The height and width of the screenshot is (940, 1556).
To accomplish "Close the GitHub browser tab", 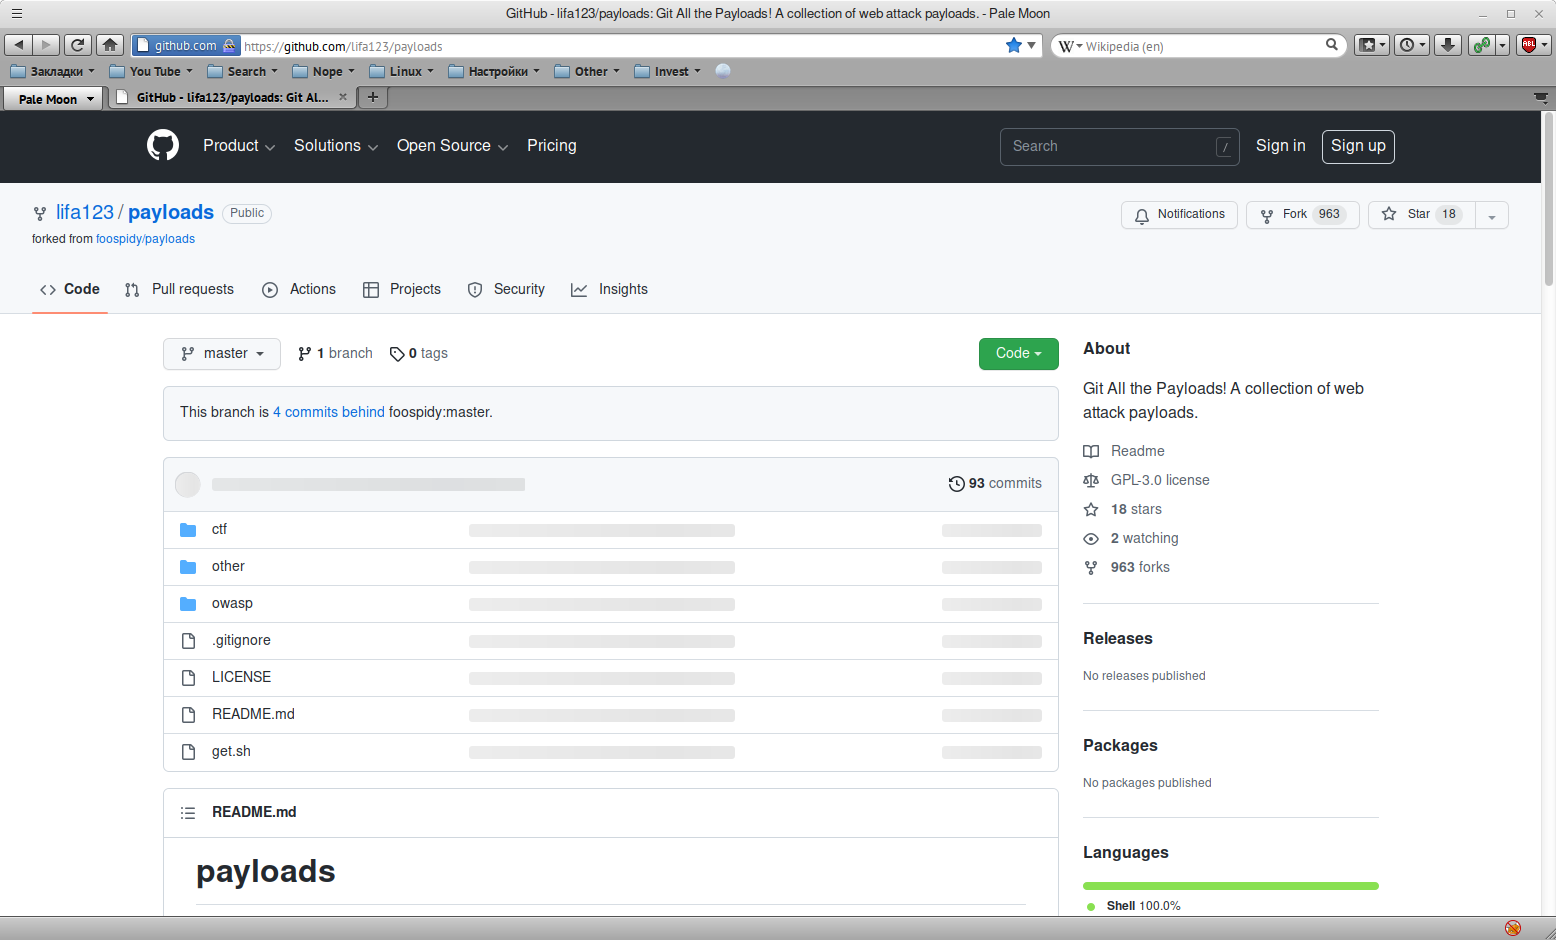I will pyautogui.click(x=343, y=98).
